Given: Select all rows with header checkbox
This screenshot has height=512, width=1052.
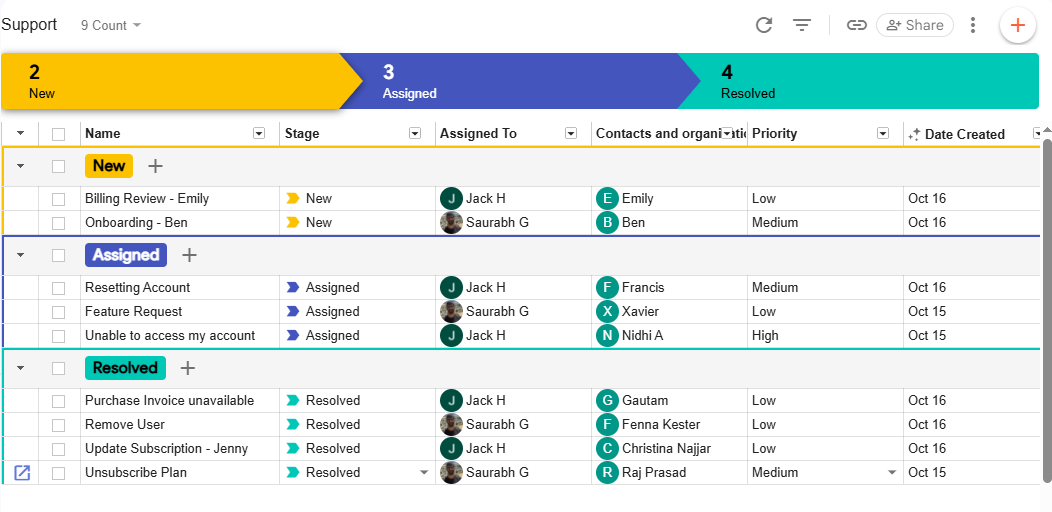Looking at the screenshot, I should tap(59, 134).
